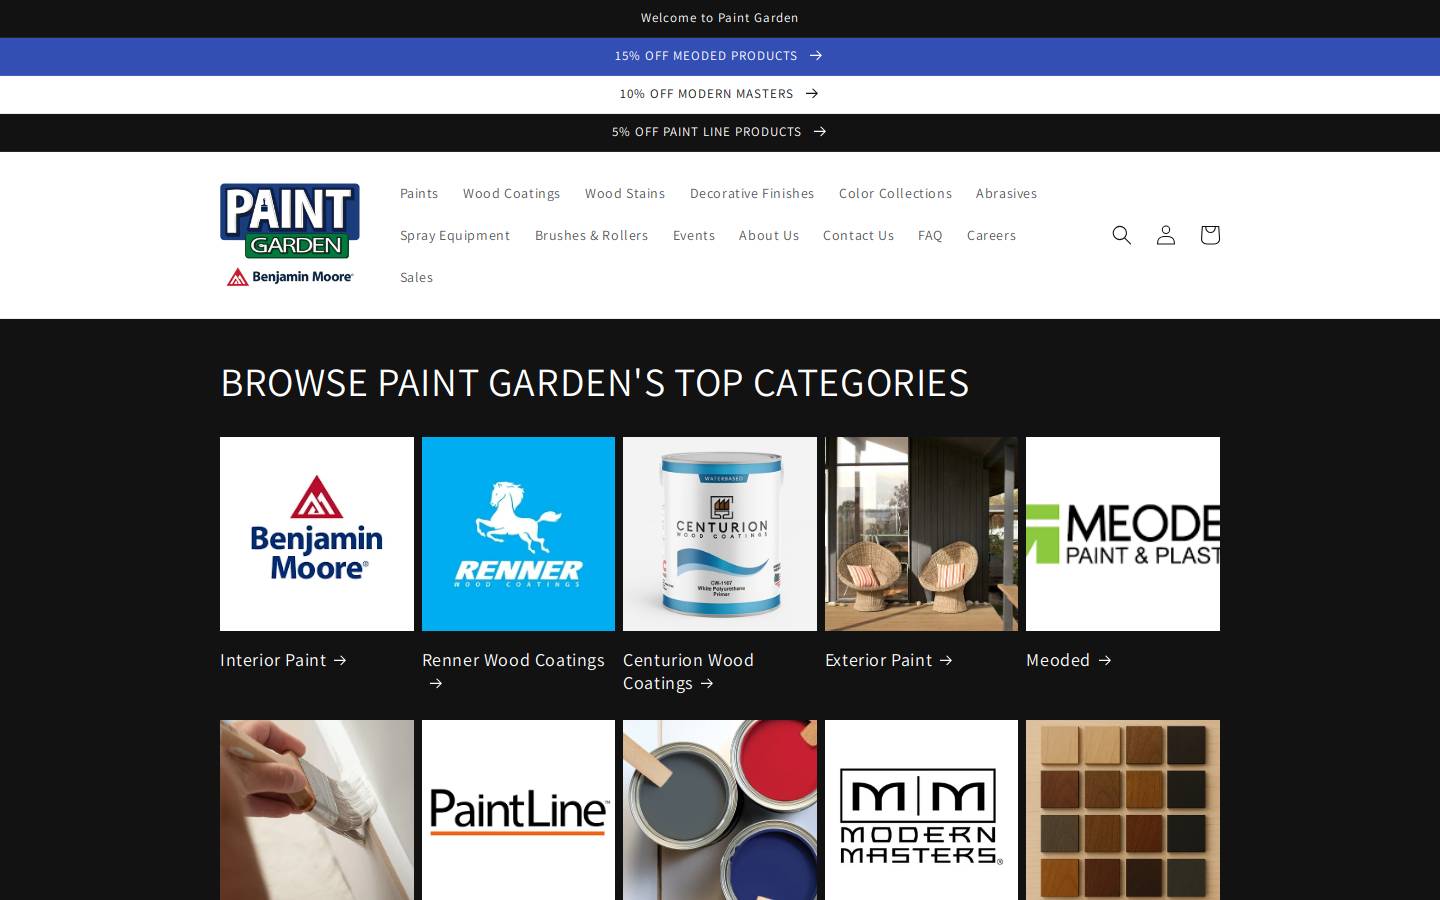Click the Paint Garden logo

[290, 235]
